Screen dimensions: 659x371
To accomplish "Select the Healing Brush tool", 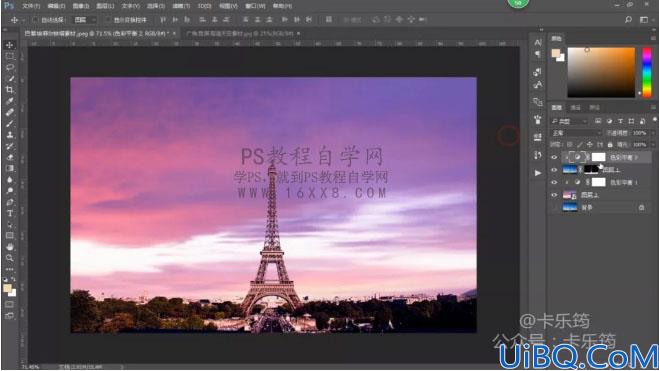I will [10, 112].
